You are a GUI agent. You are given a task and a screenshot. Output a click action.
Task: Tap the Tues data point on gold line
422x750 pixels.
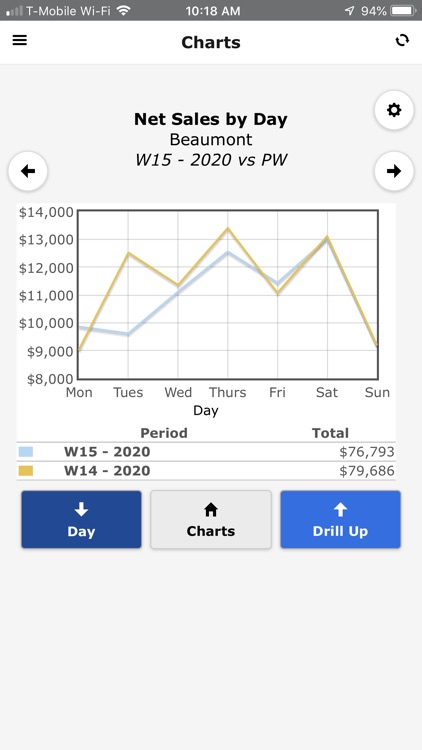pos(128,253)
